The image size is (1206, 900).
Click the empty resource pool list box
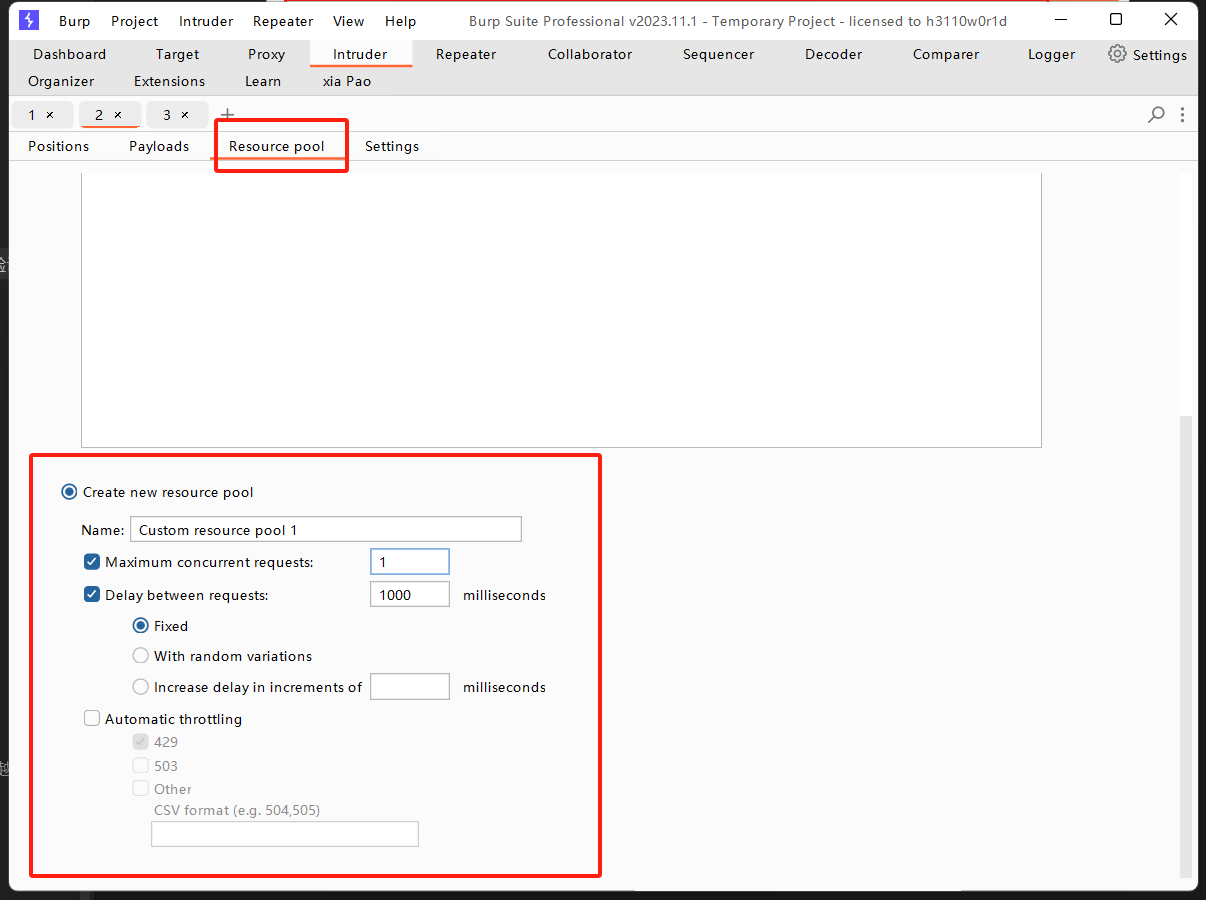[x=561, y=310]
